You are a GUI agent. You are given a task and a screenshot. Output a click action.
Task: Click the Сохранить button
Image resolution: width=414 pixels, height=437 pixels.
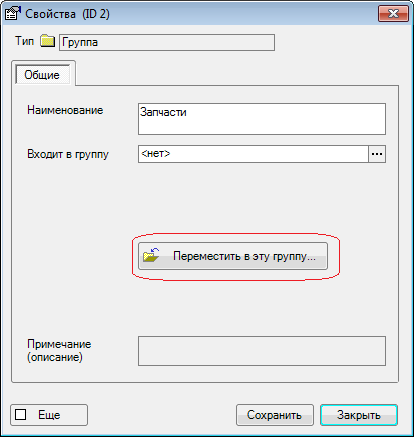275,415
